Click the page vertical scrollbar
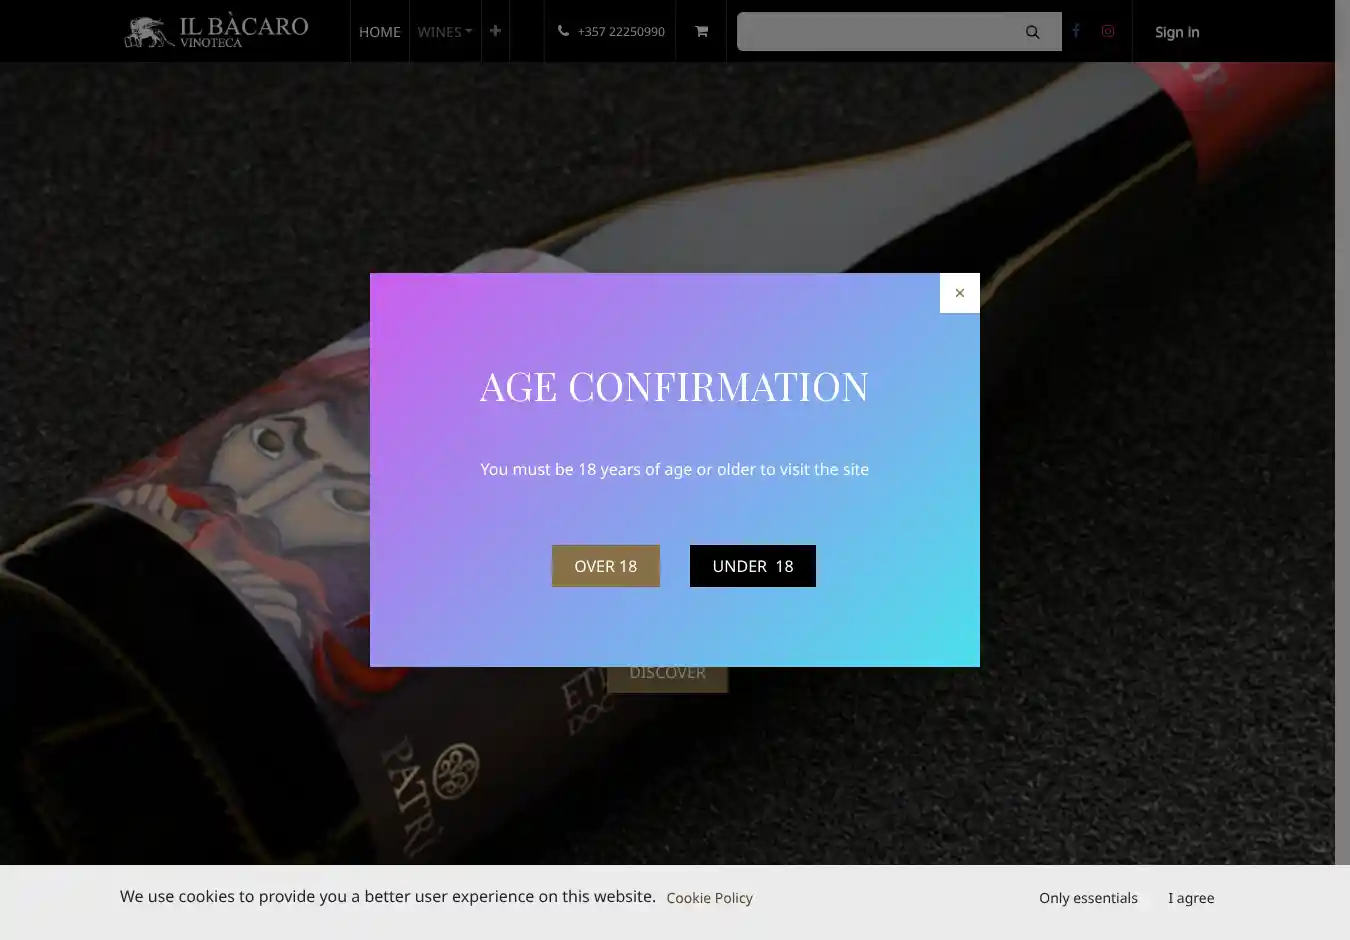 [1342, 432]
